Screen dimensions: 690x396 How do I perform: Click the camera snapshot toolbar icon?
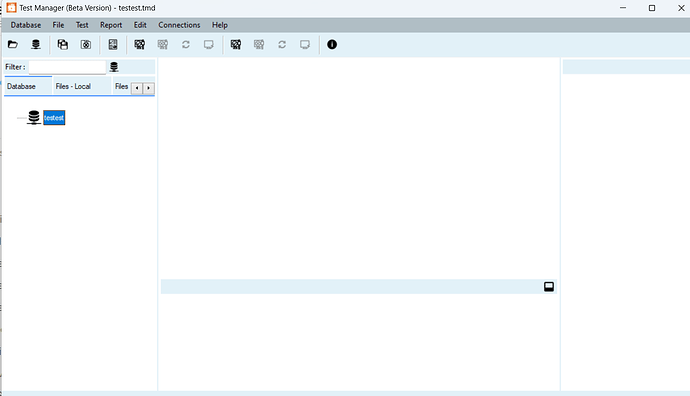tap(86, 44)
